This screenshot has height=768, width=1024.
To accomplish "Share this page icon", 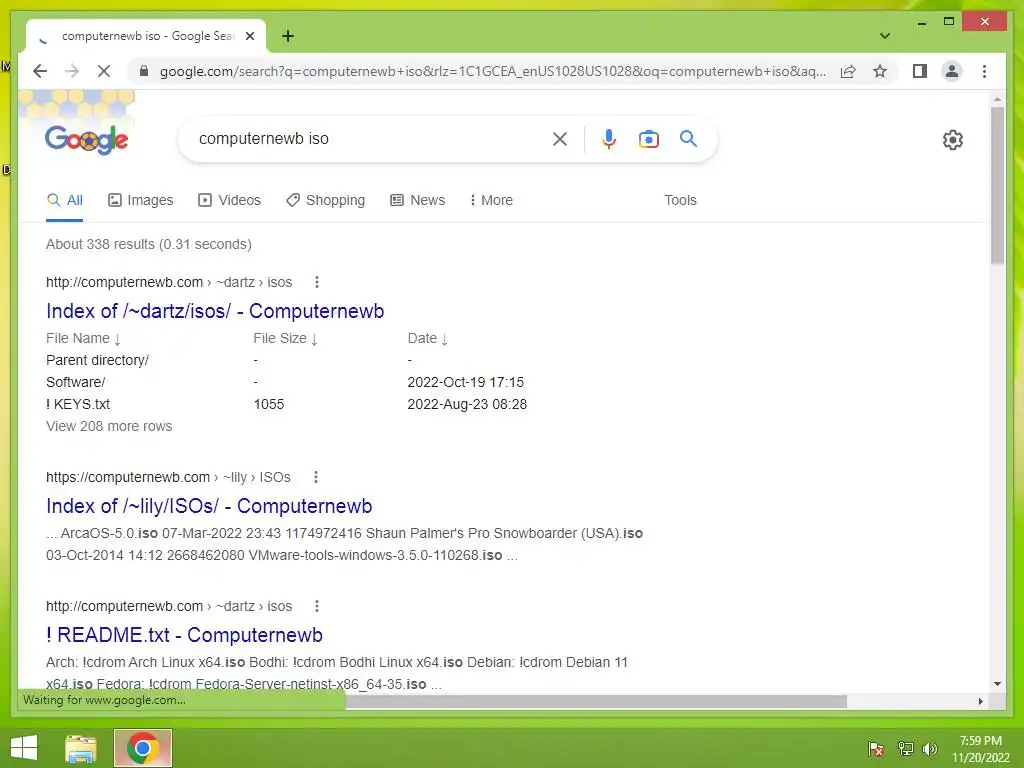I will [848, 71].
